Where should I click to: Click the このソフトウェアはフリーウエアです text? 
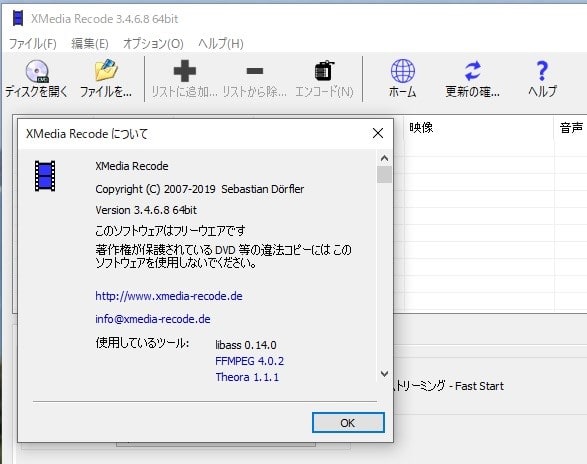pyautogui.click(x=170, y=231)
